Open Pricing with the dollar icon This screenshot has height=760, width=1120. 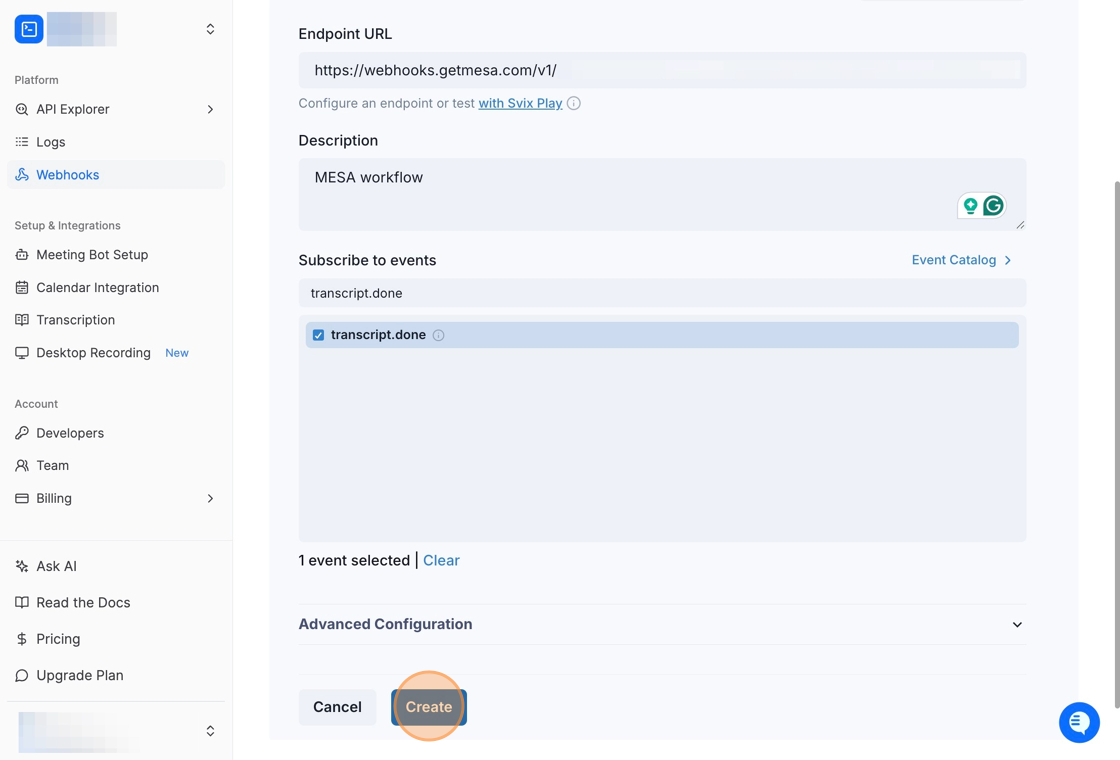pos(57,639)
